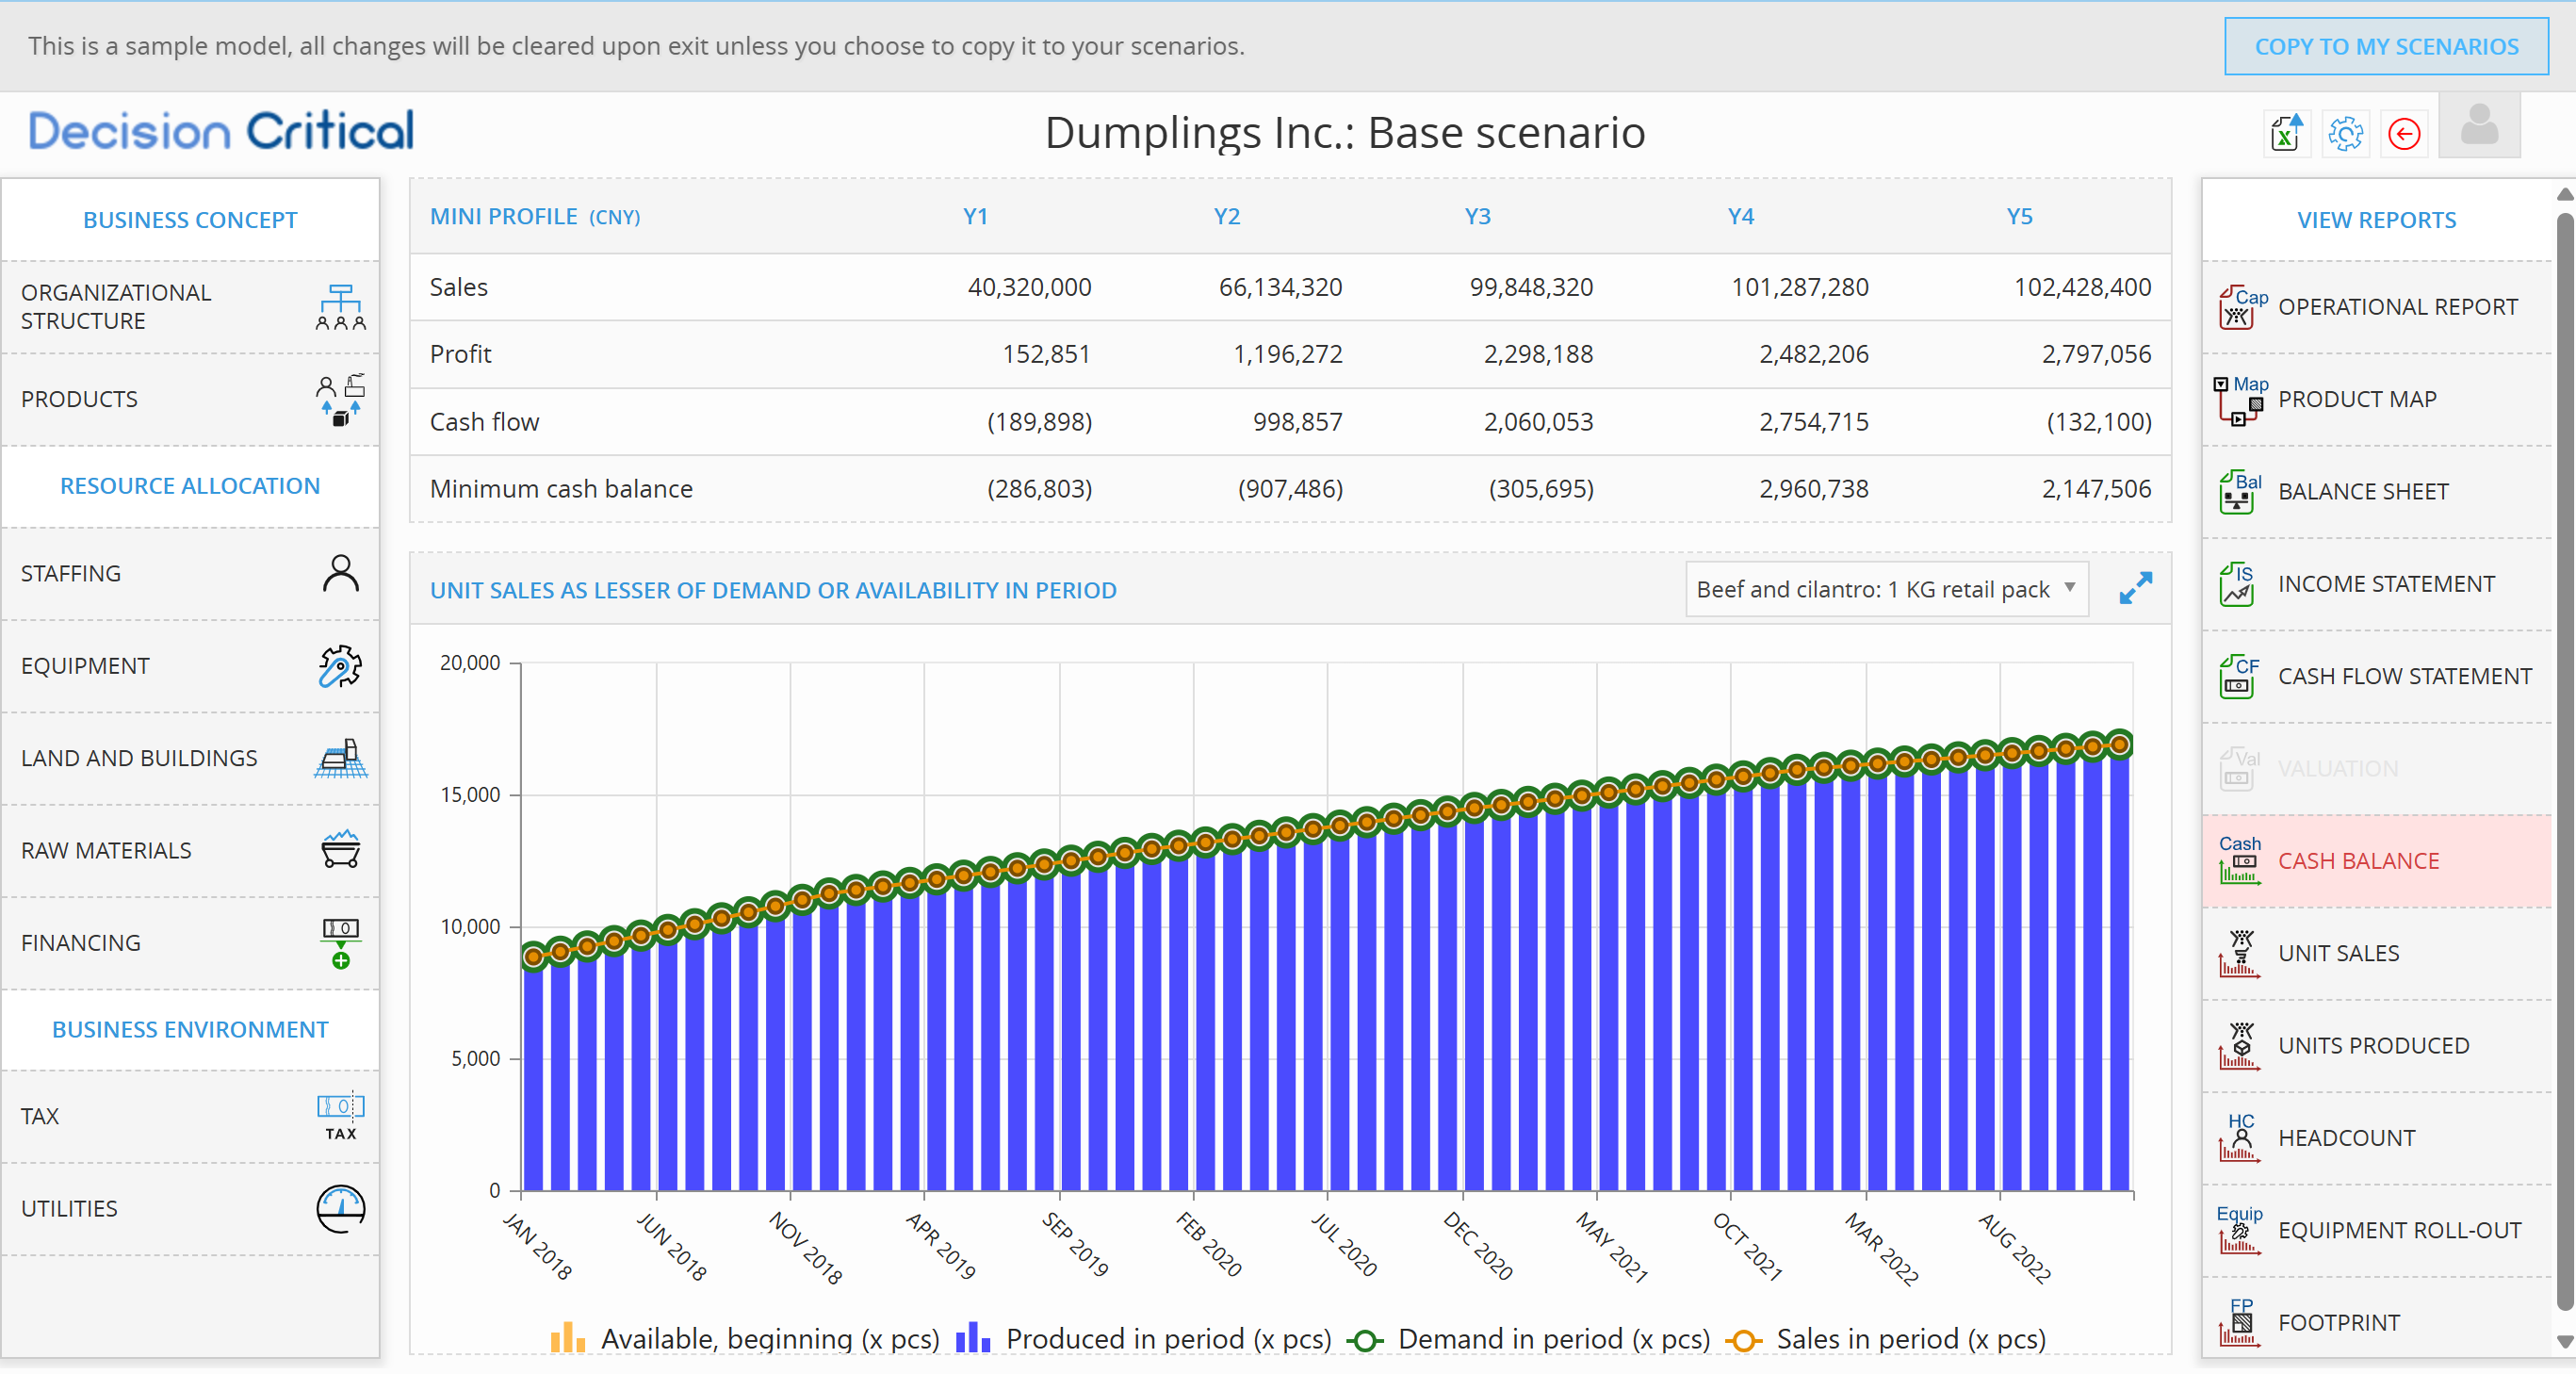Screen dimensions: 2576x1374
Task: Click the MINI PROFILE header label
Action: pos(503,216)
